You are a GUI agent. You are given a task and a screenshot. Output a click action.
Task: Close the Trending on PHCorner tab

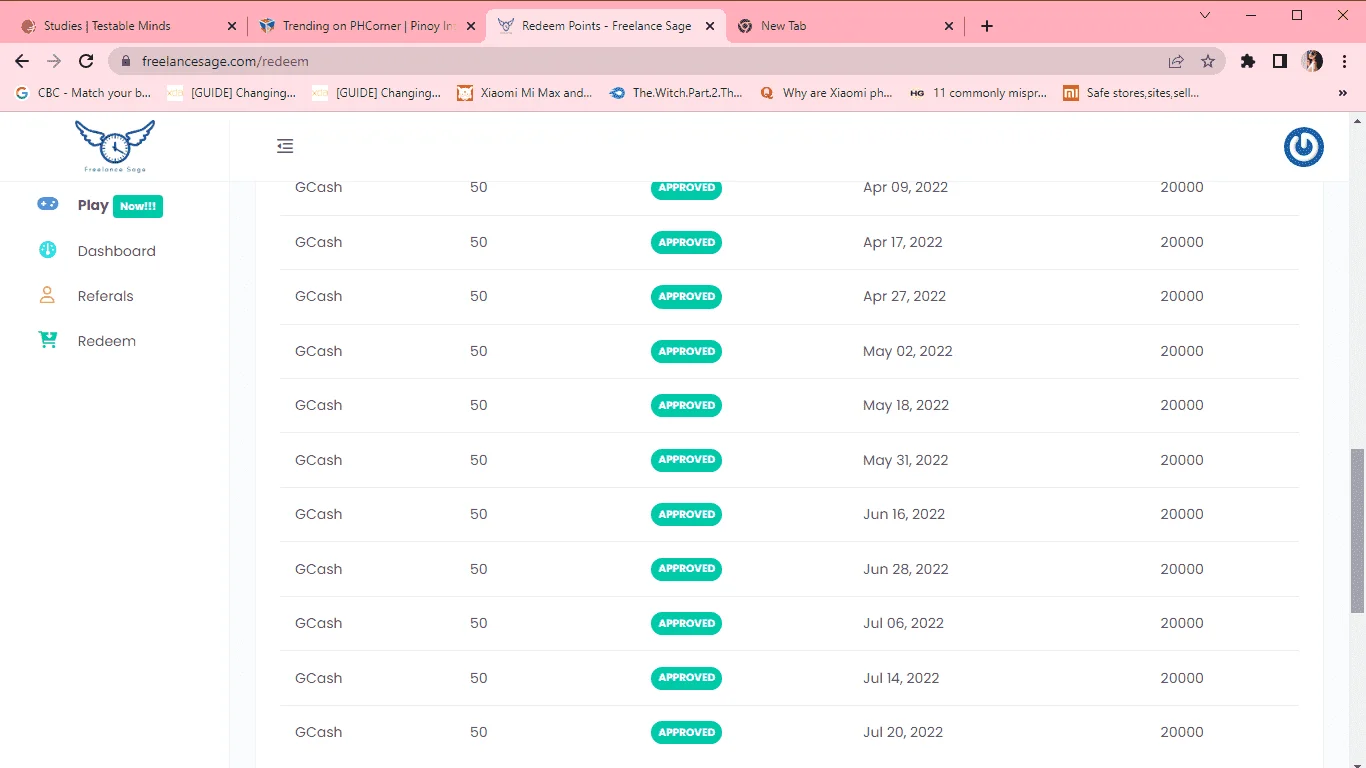point(471,26)
